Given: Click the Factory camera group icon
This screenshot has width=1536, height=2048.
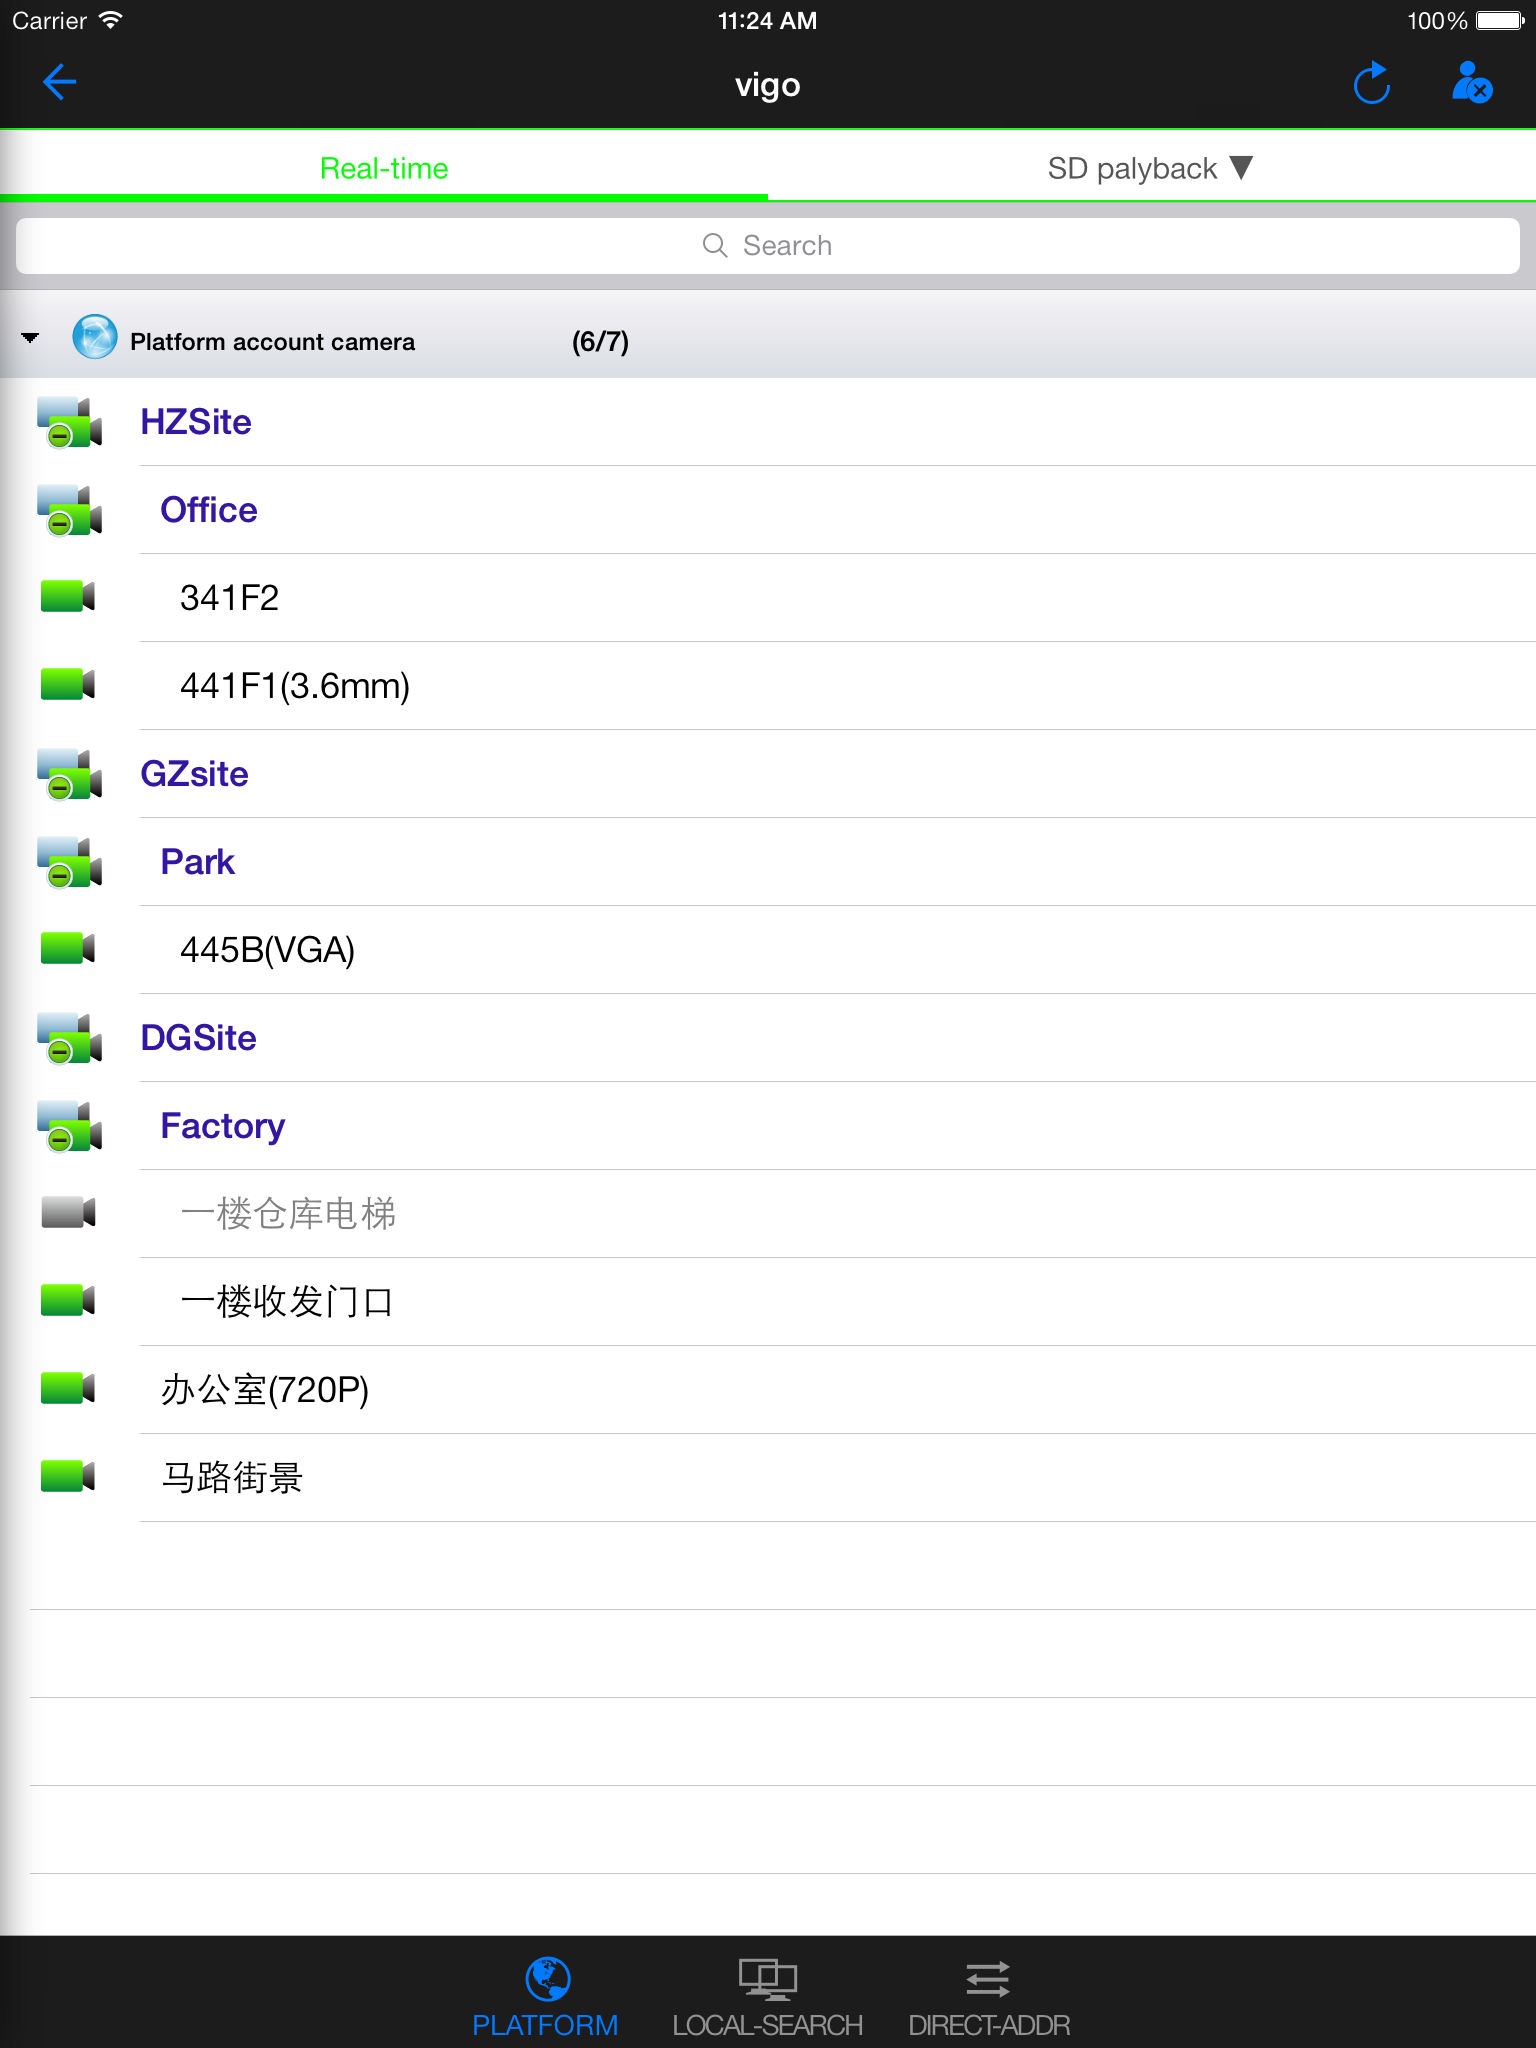Looking at the screenshot, I should tap(69, 1126).
